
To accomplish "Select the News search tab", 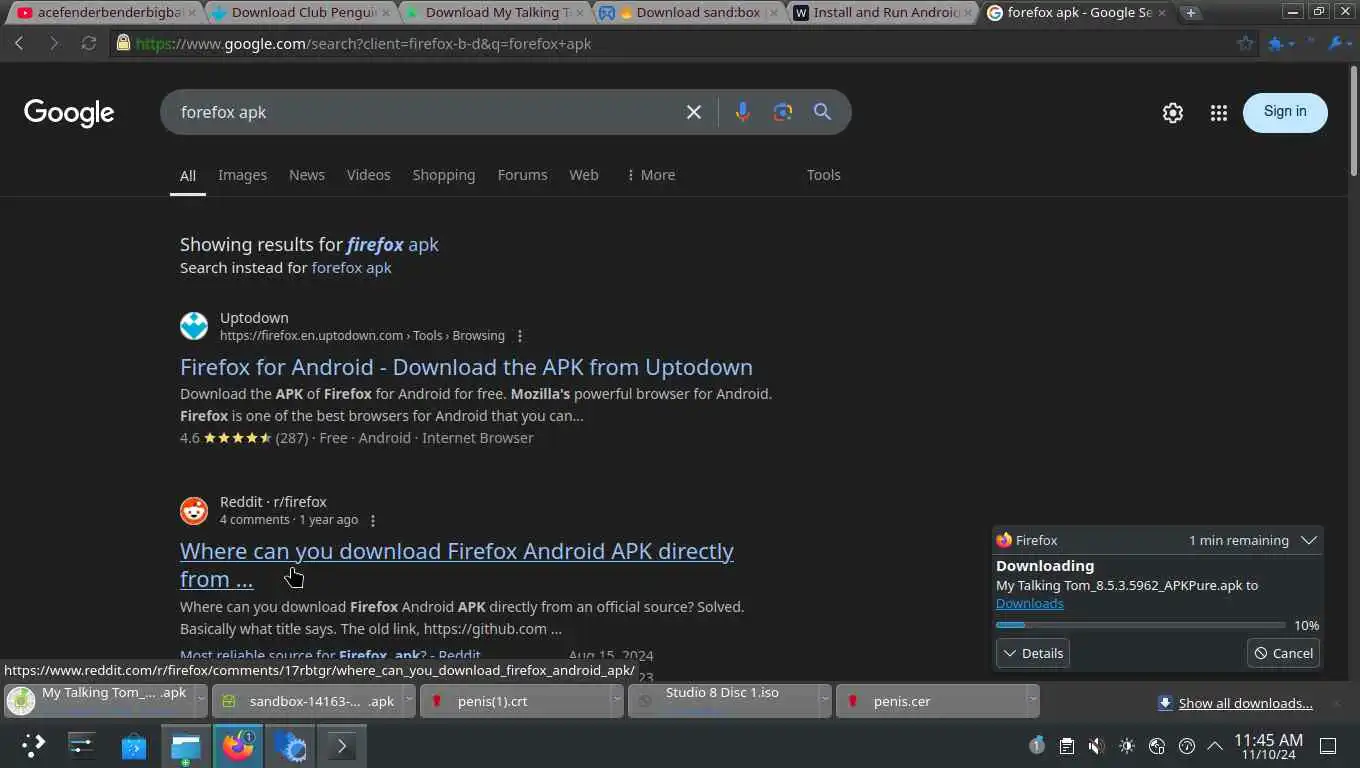I will coord(307,175).
